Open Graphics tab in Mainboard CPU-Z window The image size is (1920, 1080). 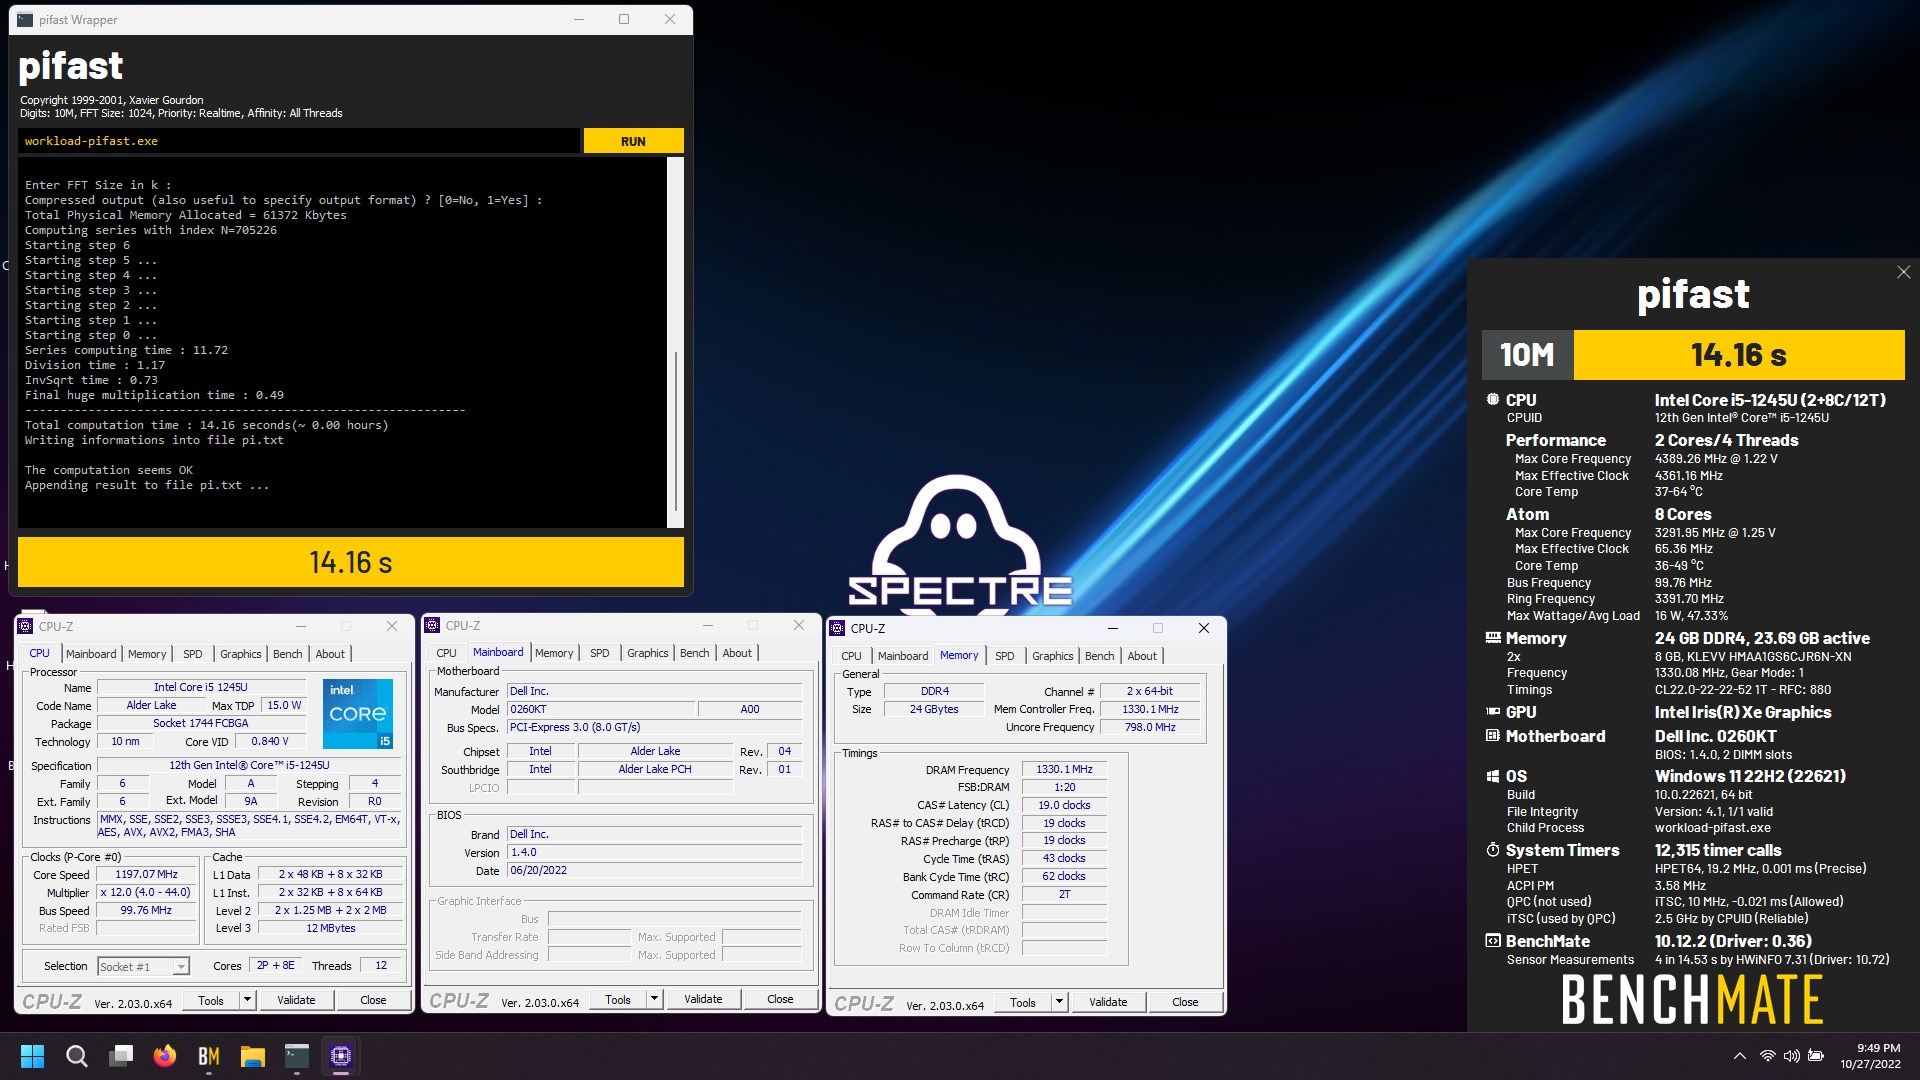[648, 653]
